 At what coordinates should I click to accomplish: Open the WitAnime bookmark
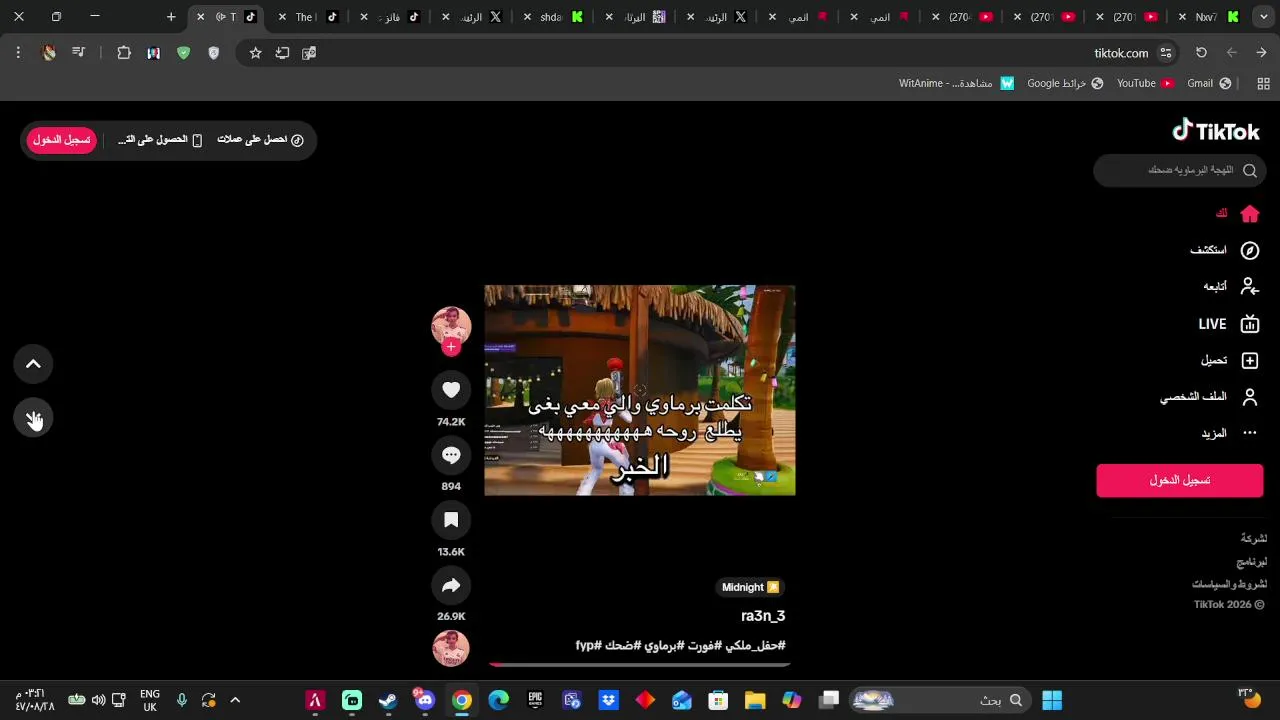pyautogui.click(x=956, y=83)
